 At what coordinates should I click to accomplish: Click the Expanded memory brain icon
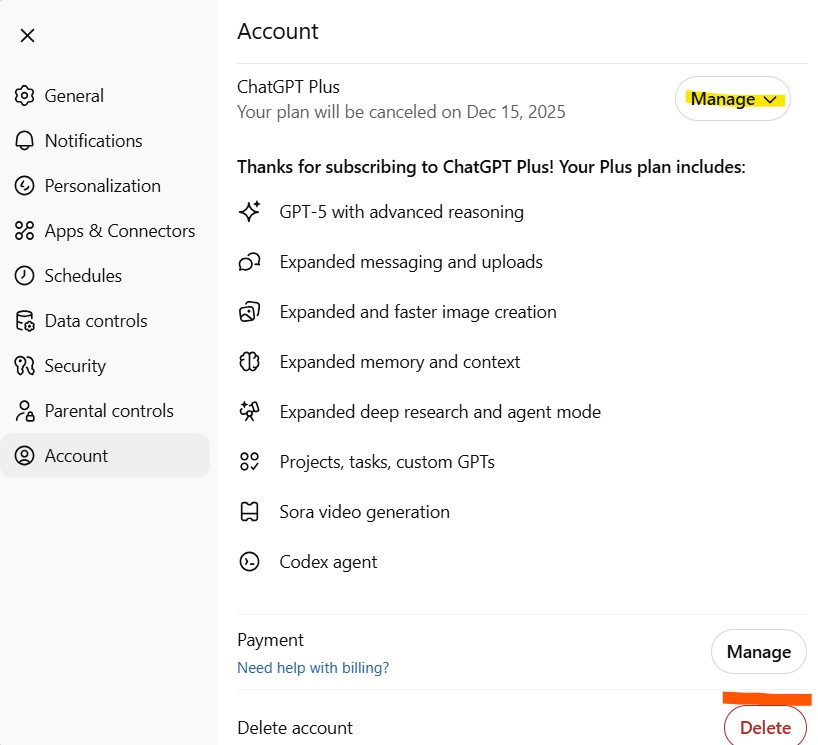tap(249, 362)
